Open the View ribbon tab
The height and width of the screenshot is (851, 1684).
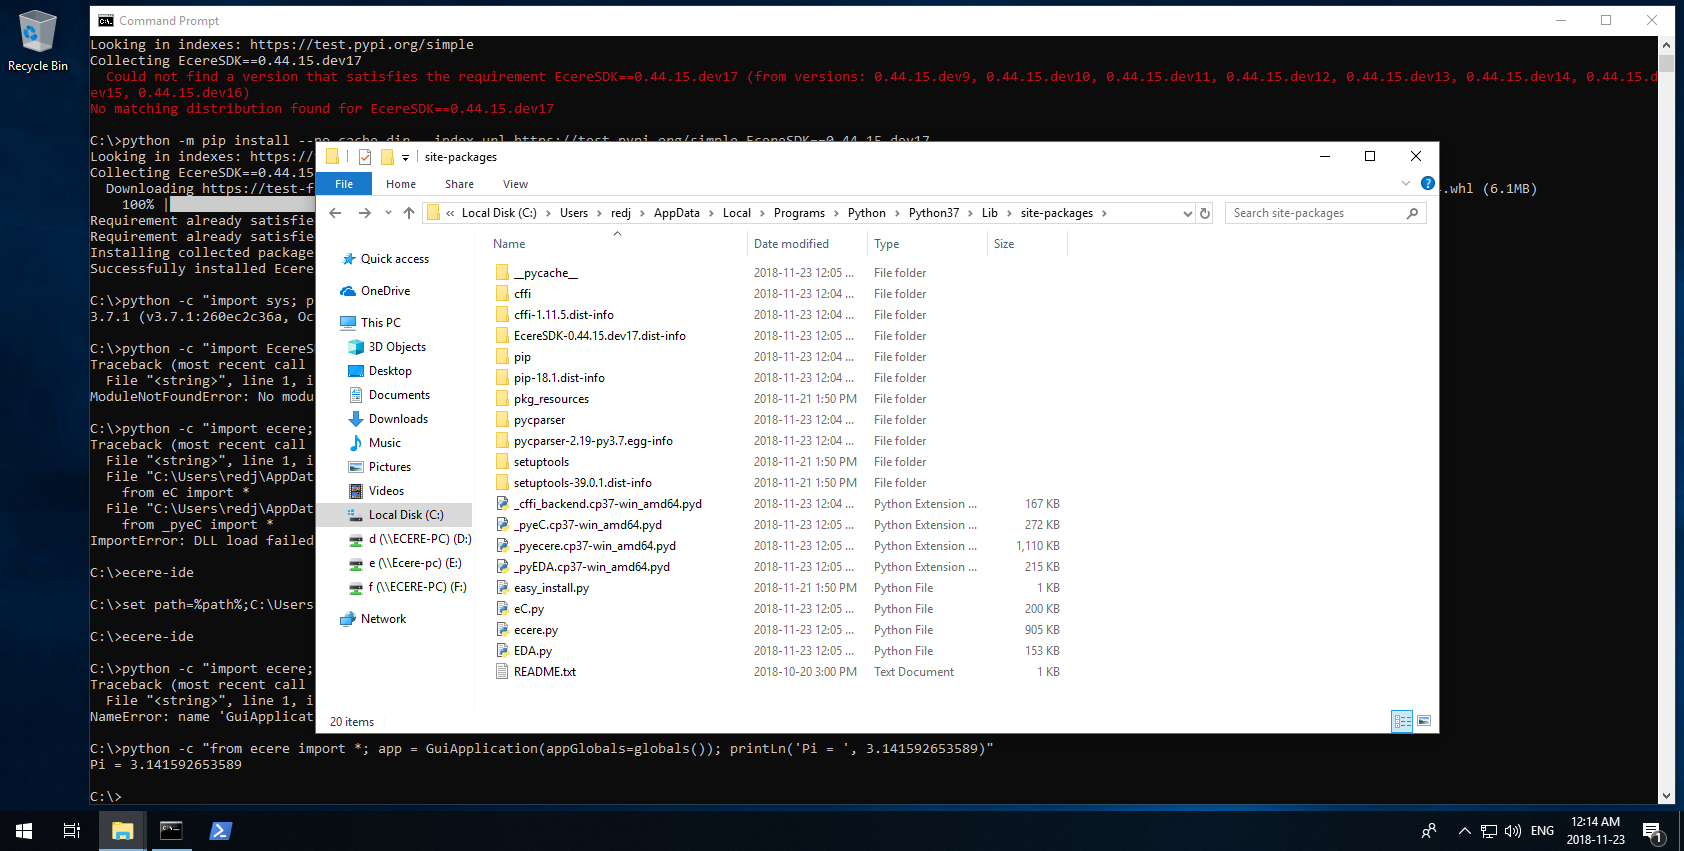coord(515,184)
